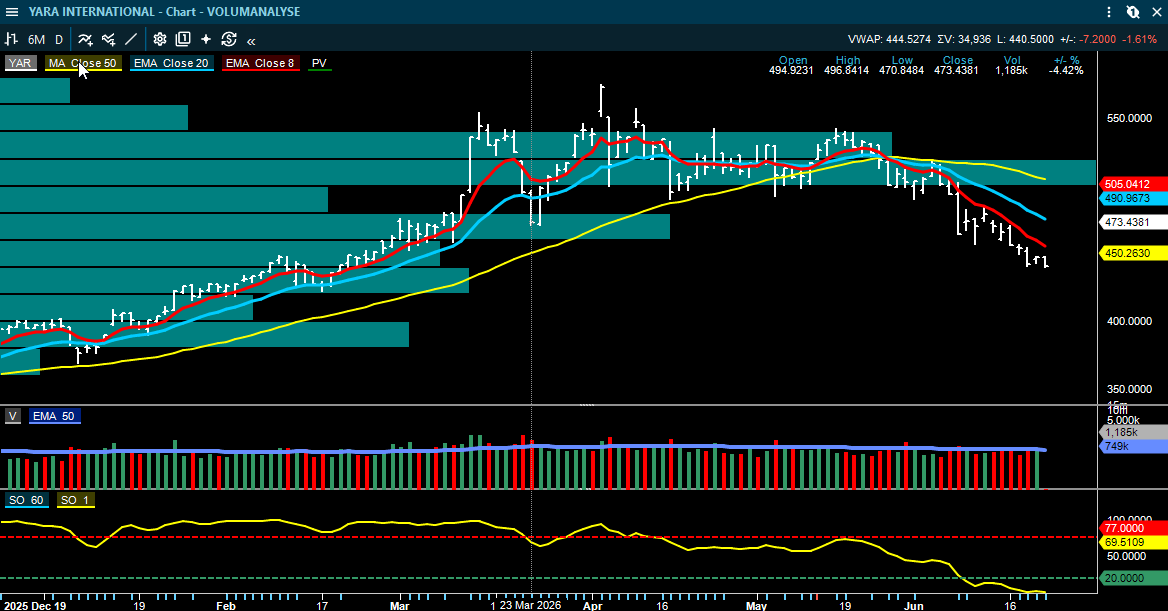This screenshot has width=1168, height=611.
Task: Click the blue 490.9673 price tag
Action: [x=1132, y=198]
